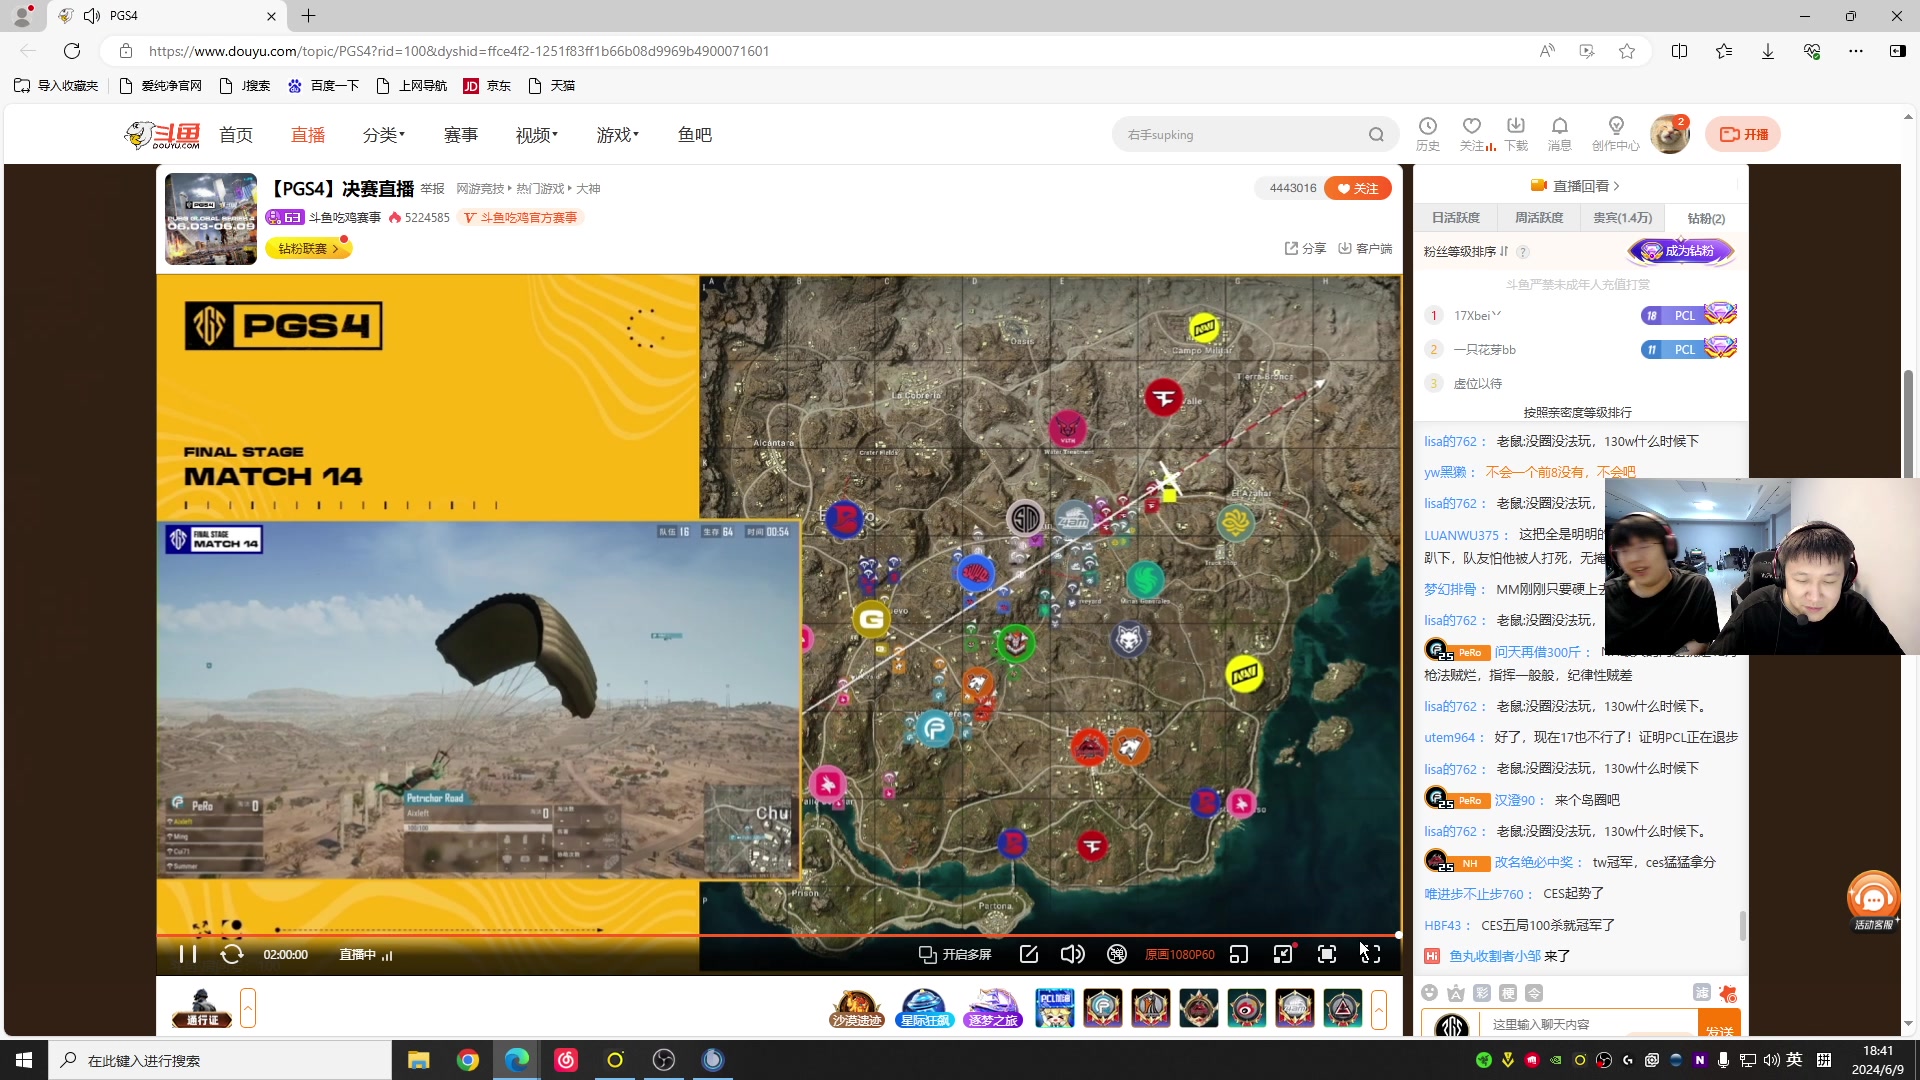Open the 关注 heart follow list
1920x1080 pixels.
(1472, 134)
